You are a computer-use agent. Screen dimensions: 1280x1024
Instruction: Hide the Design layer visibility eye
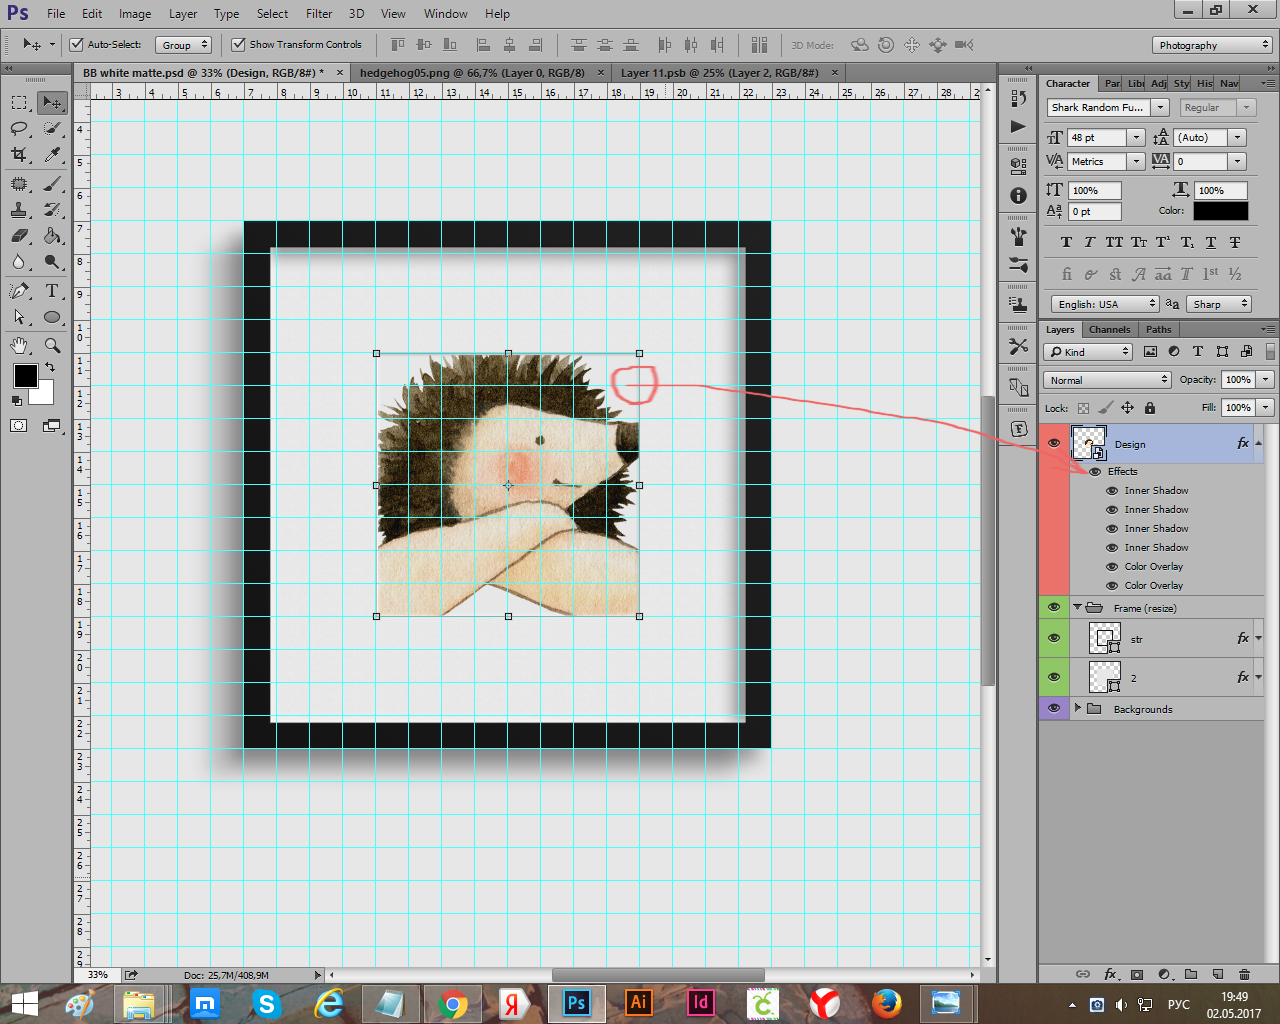click(x=1054, y=443)
